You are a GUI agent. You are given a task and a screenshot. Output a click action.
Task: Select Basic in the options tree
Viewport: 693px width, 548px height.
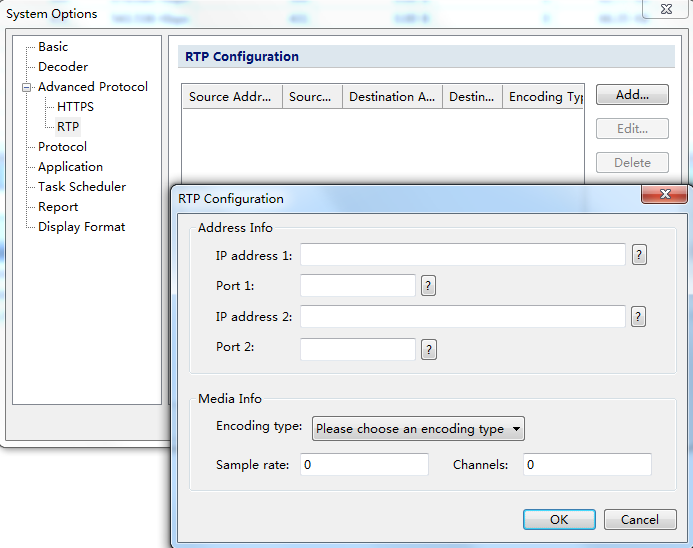pos(53,46)
